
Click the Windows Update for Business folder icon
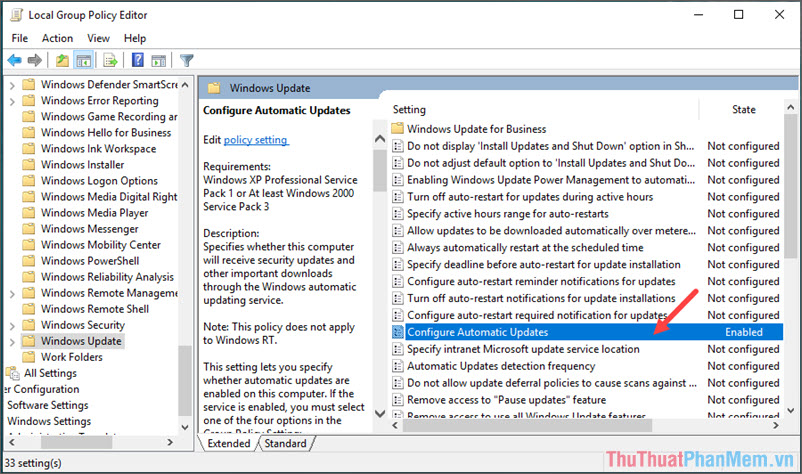397,128
